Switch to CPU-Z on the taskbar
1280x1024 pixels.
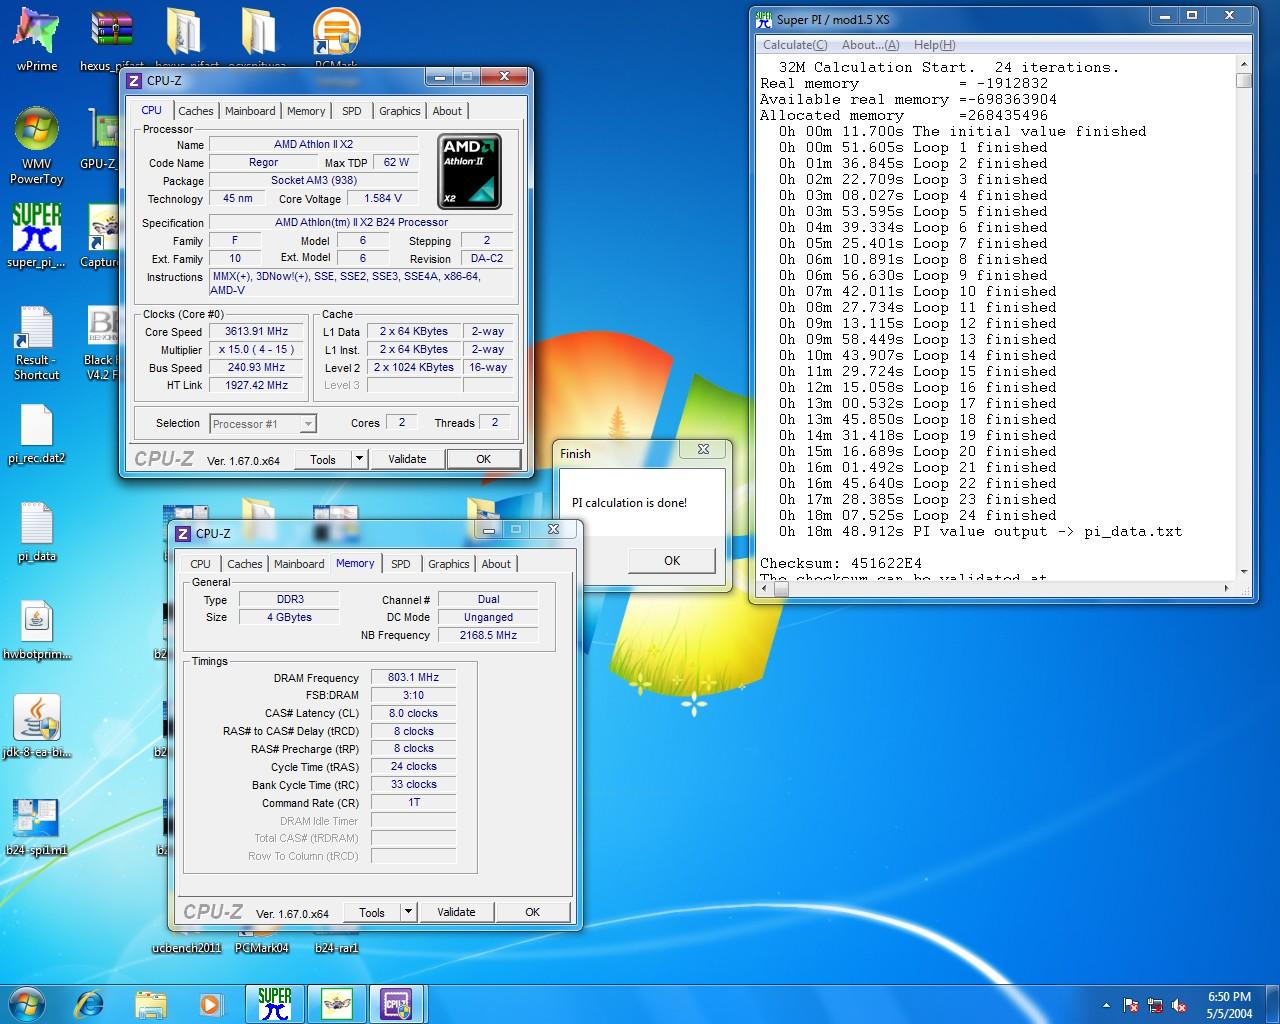click(x=397, y=1003)
